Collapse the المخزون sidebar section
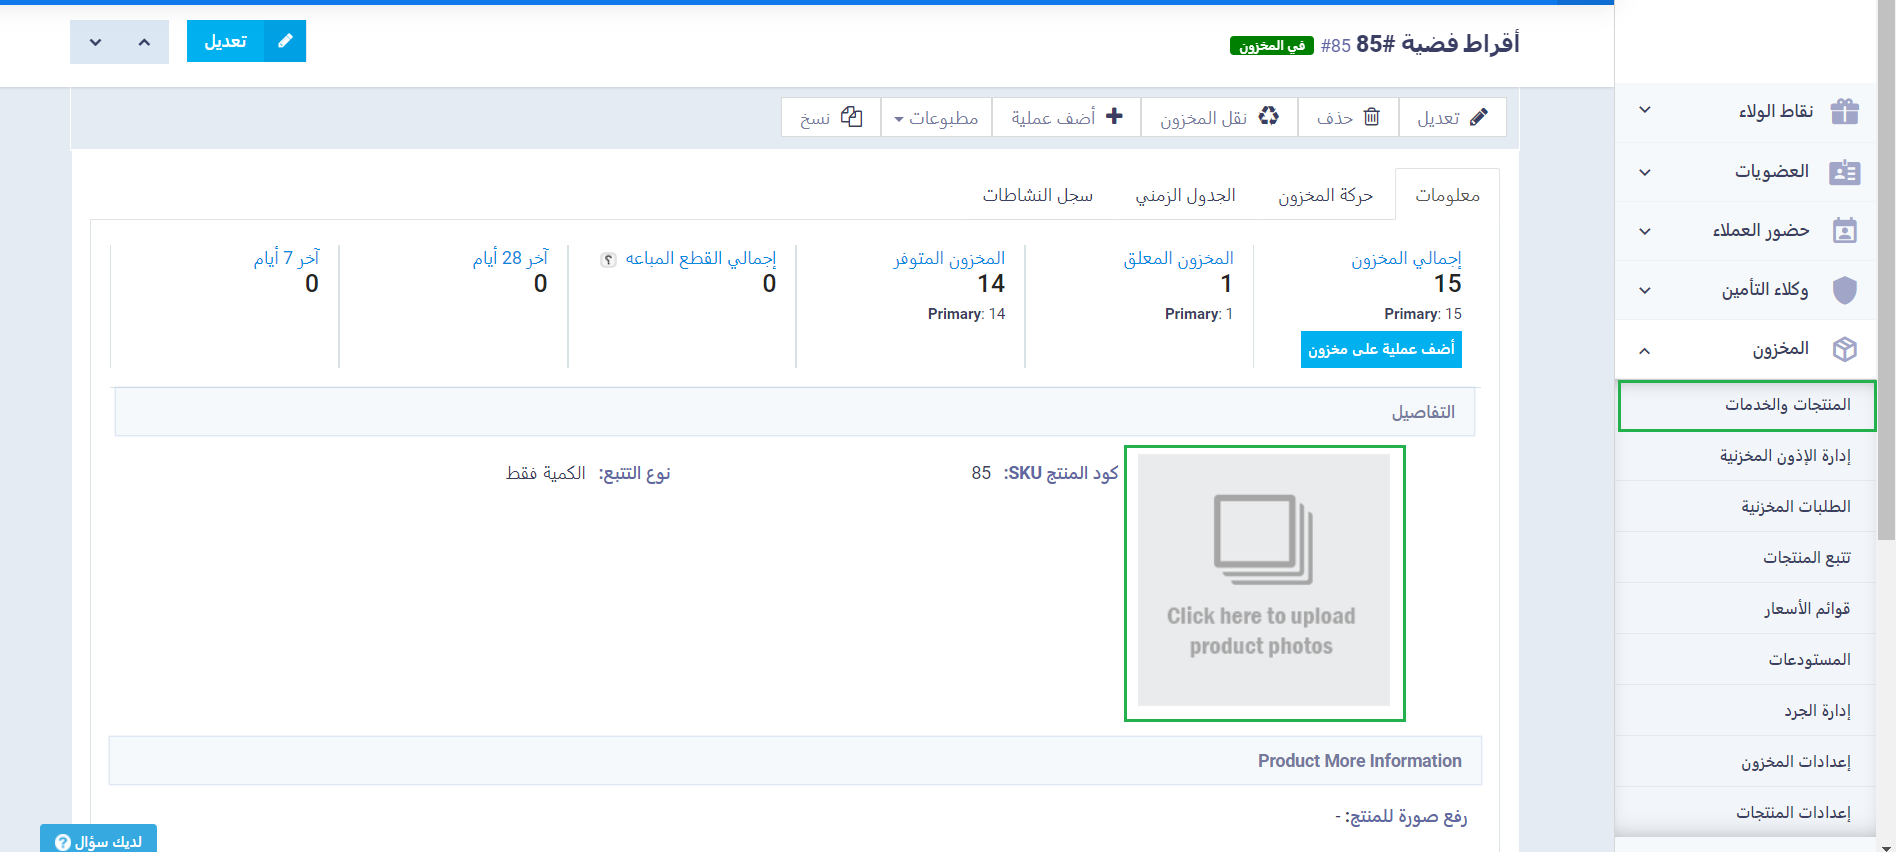Screen dimensions: 1896x852 (1645, 350)
